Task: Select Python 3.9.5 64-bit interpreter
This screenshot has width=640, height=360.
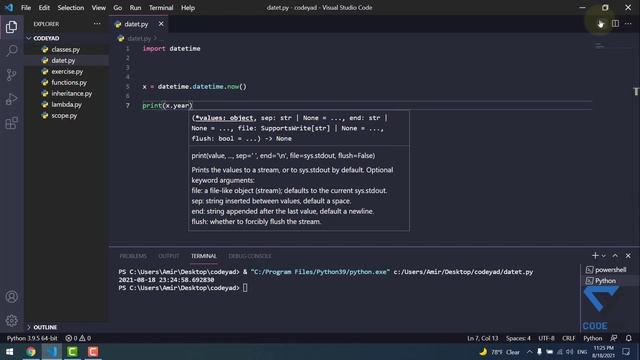Action: pyautogui.click(x=32, y=338)
